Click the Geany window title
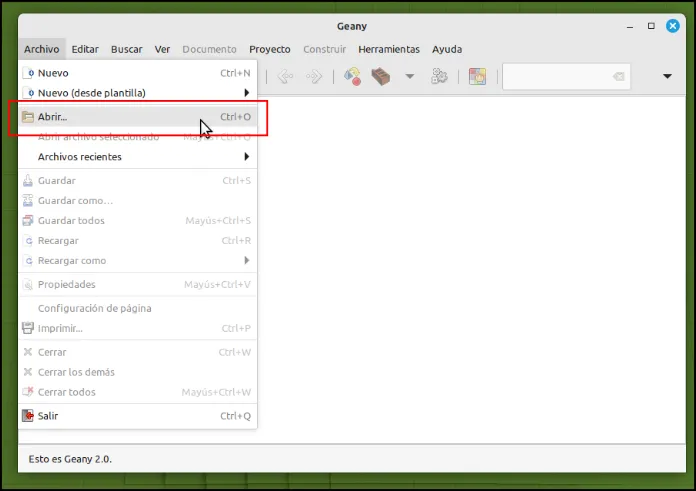Screen dimensions: 696x491 click(x=352, y=26)
